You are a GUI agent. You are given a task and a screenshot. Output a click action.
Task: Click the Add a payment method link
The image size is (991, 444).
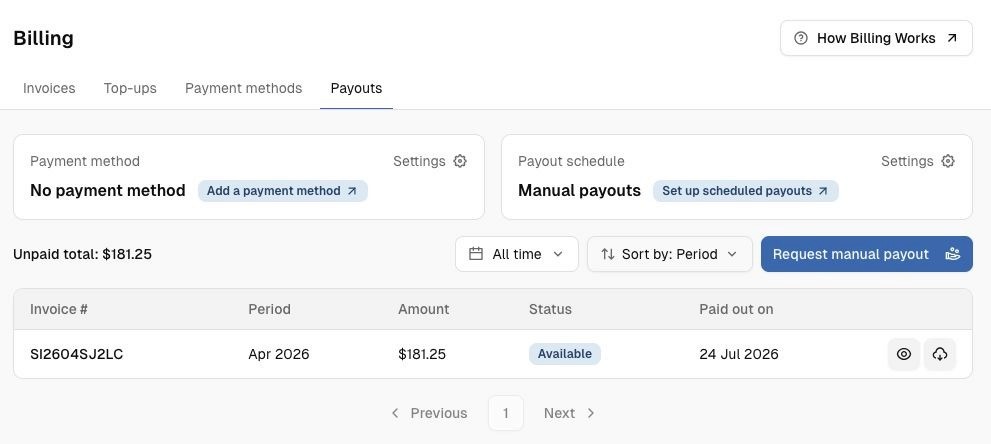tap(283, 191)
